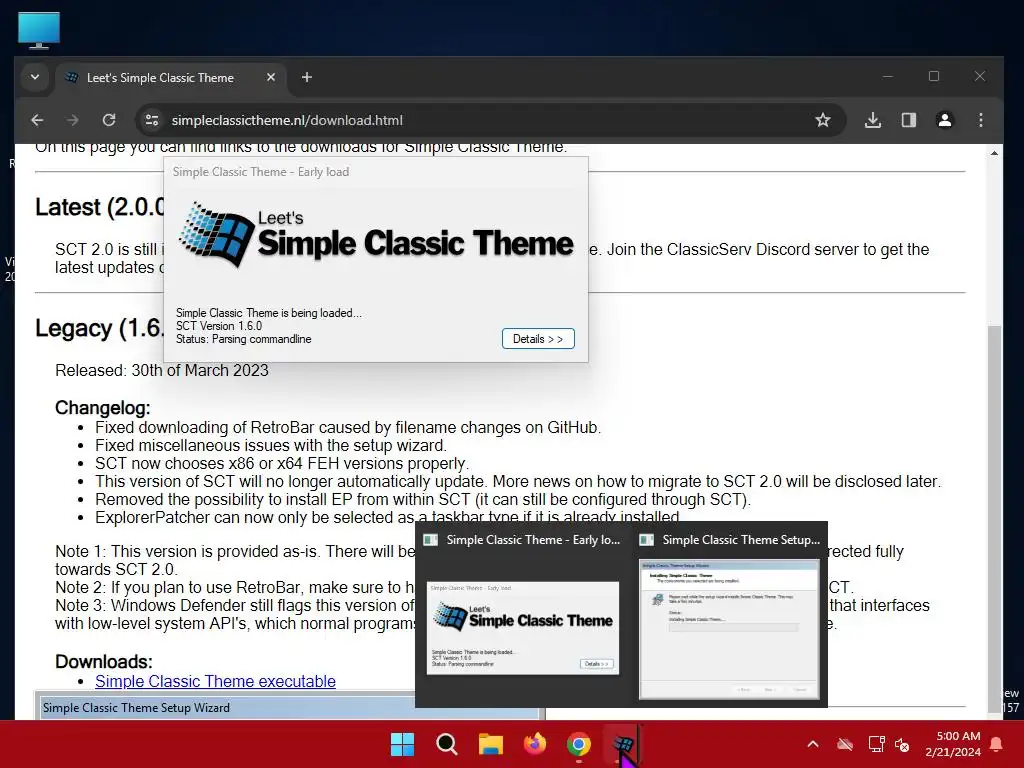The height and width of the screenshot is (768, 1024).
Task: Click Details >> button in Early load dialog
Action: point(538,339)
